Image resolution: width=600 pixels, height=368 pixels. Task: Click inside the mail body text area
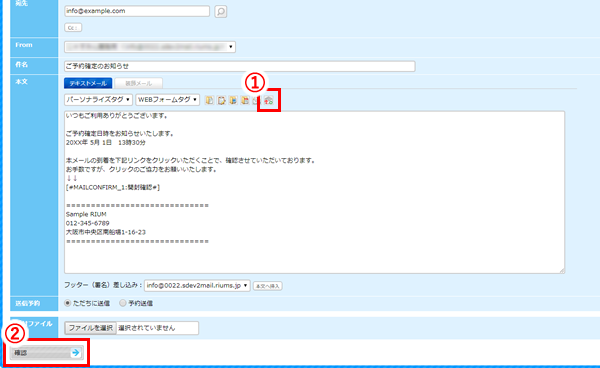pyautogui.click(x=315, y=192)
